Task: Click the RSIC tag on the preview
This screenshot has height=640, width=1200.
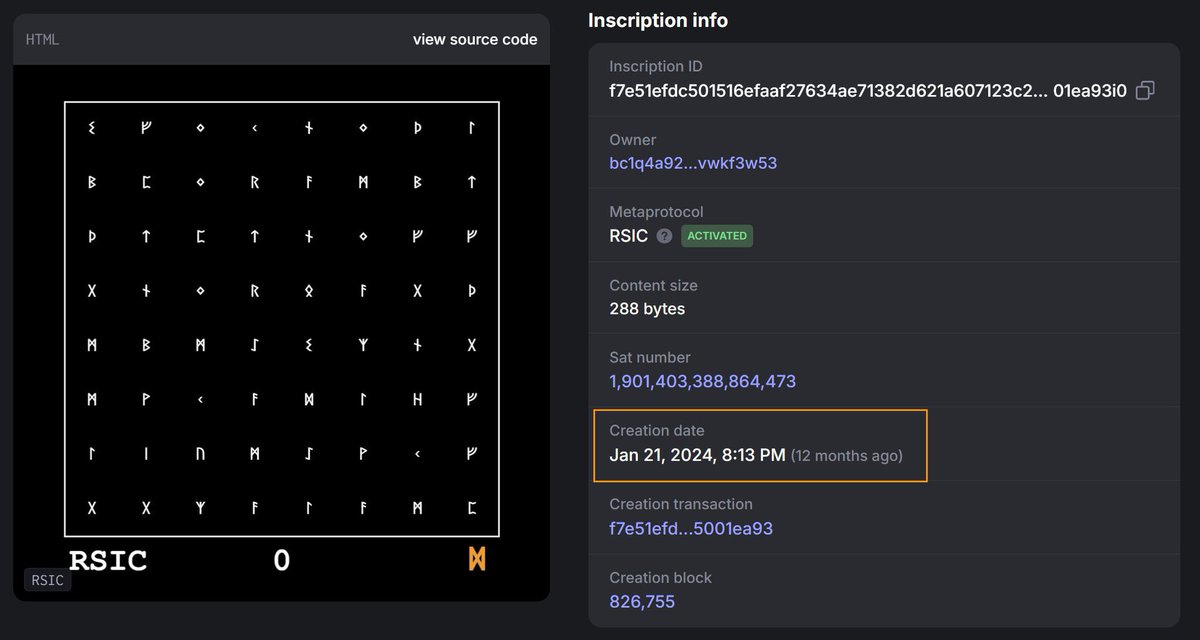Action: pyautogui.click(x=48, y=580)
